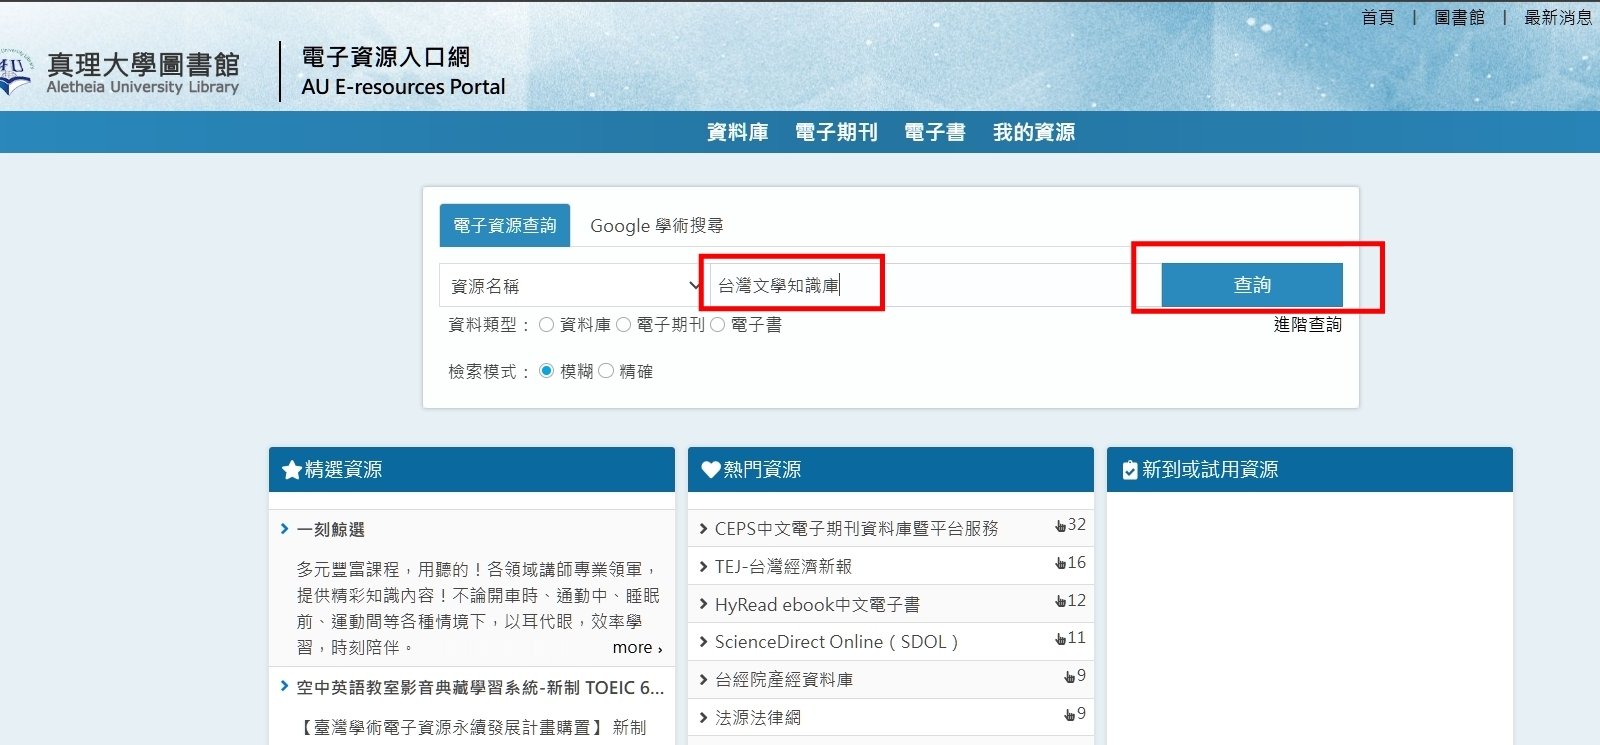Expand the 一刻鯨選 featured resource chevron
Image resolution: width=1600 pixels, height=745 pixels.
point(285,529)
